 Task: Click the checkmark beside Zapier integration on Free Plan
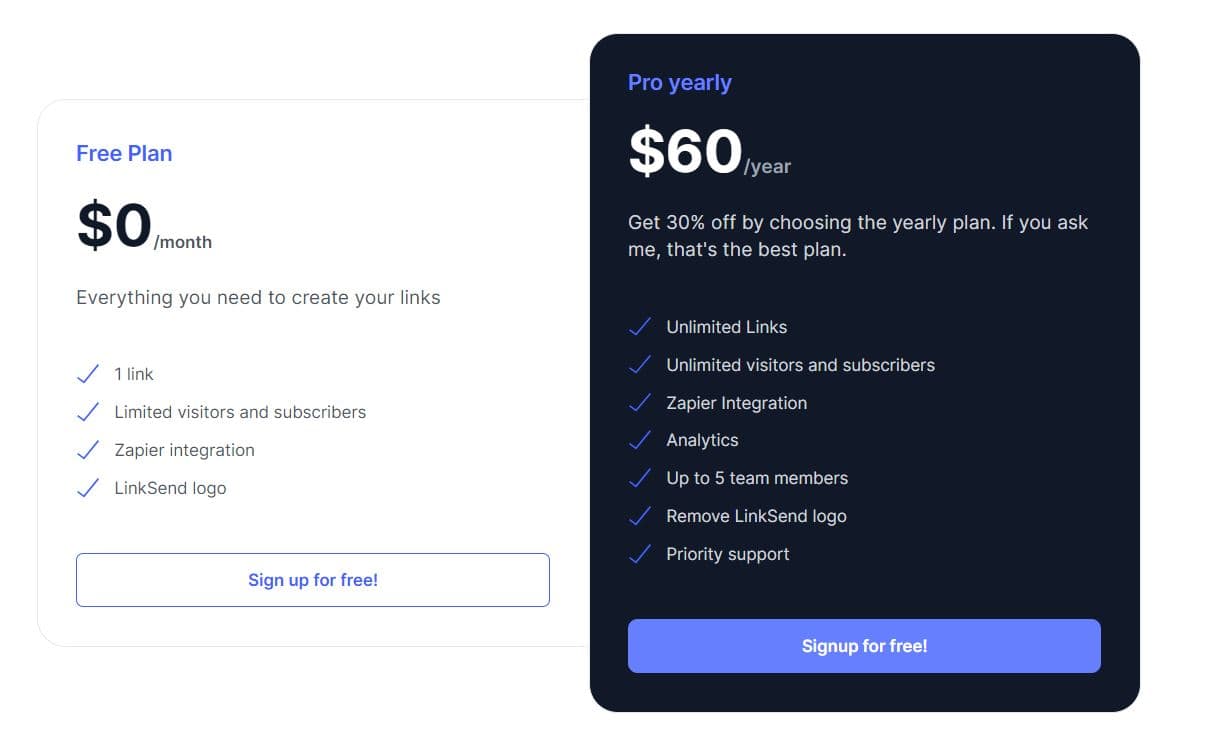[88, 449]
